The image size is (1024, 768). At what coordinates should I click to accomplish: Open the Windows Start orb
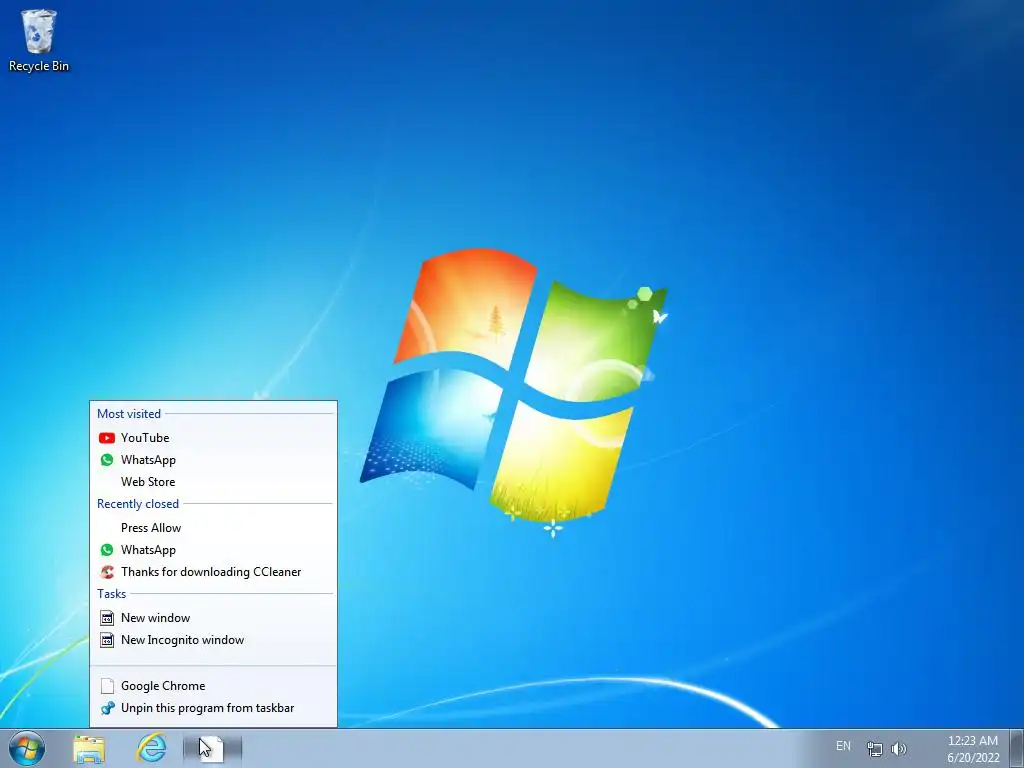tap(27, 748)
